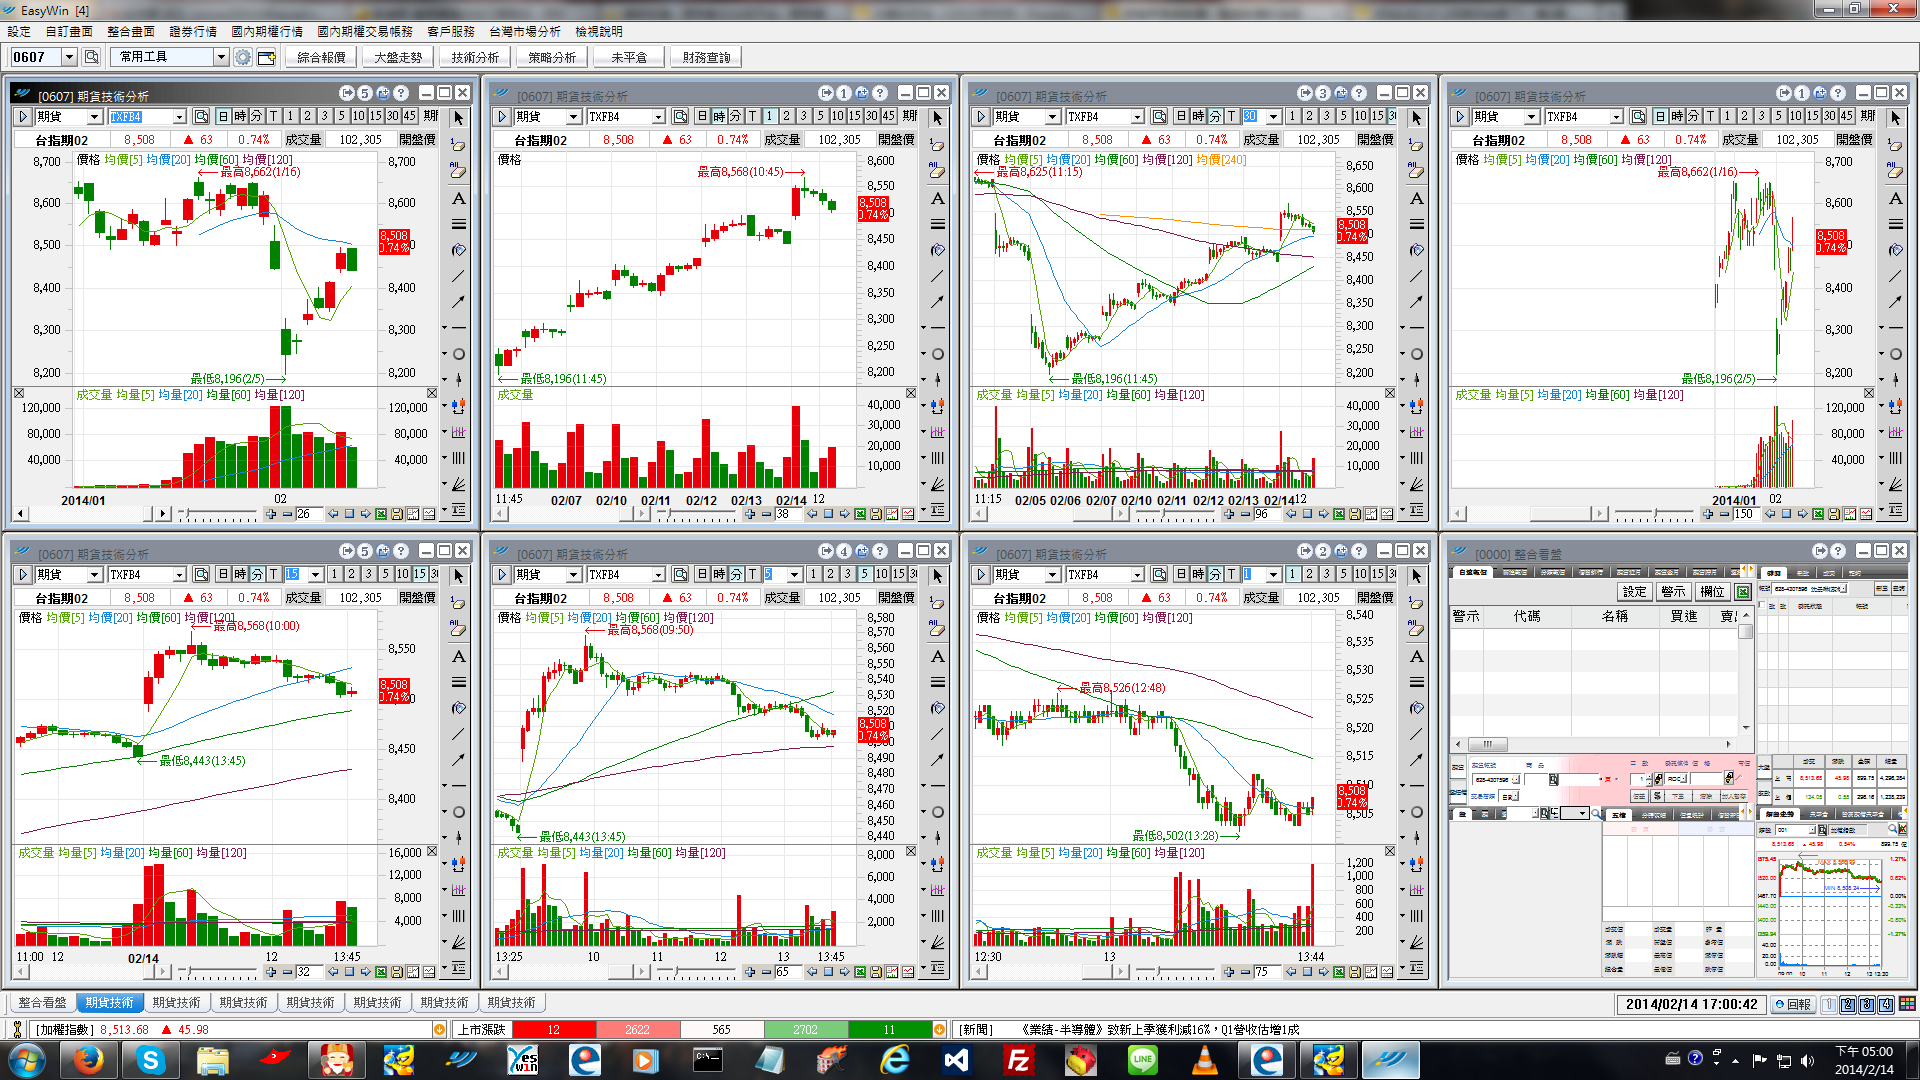
Task: Switch to workspace page 2 button
Action: 1848,1004
